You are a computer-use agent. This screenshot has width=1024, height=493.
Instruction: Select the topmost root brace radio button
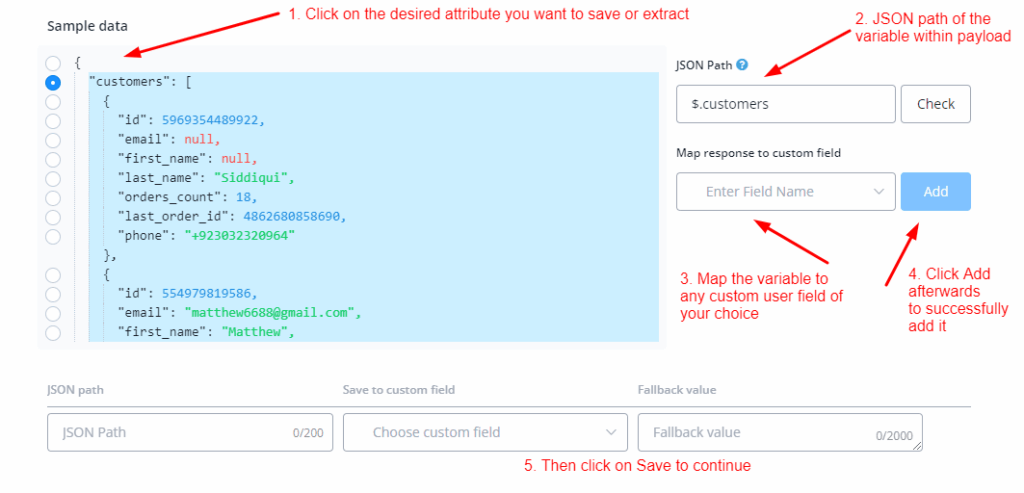click(x=53, y=63)
